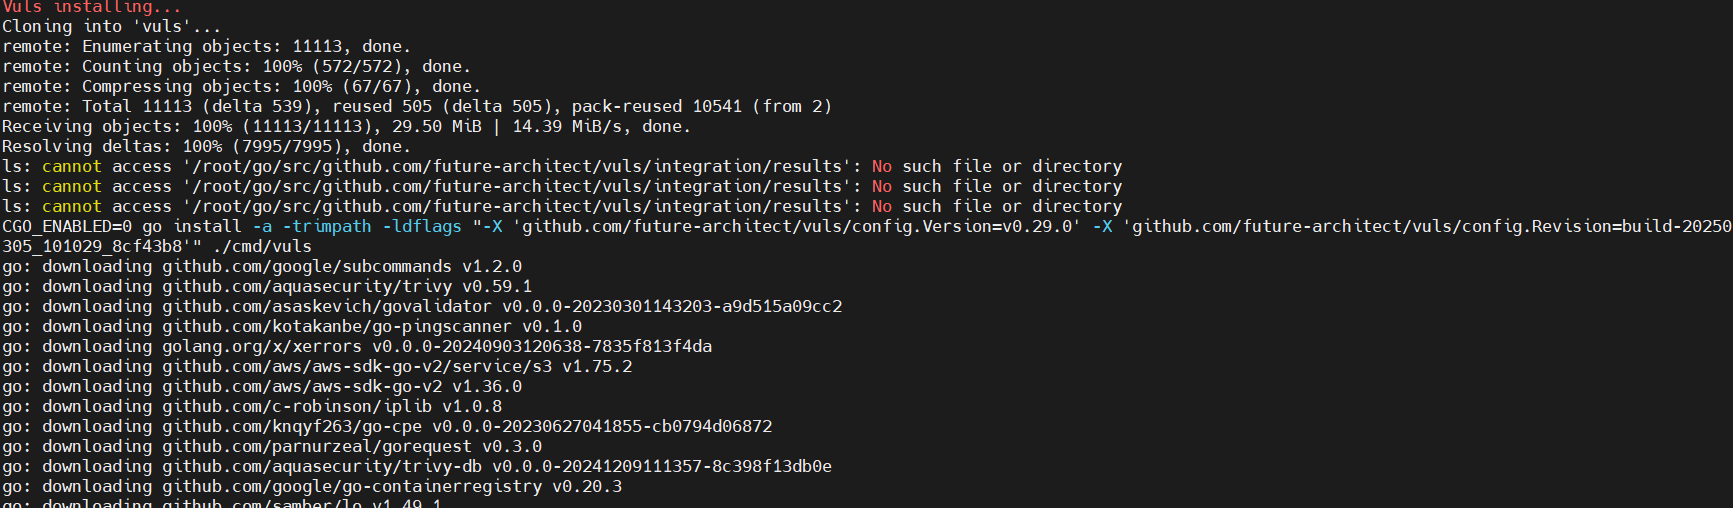Click the aquasecurity/trivy v0.59.1 download line
1733x508 pixels.
click(346, 287)
